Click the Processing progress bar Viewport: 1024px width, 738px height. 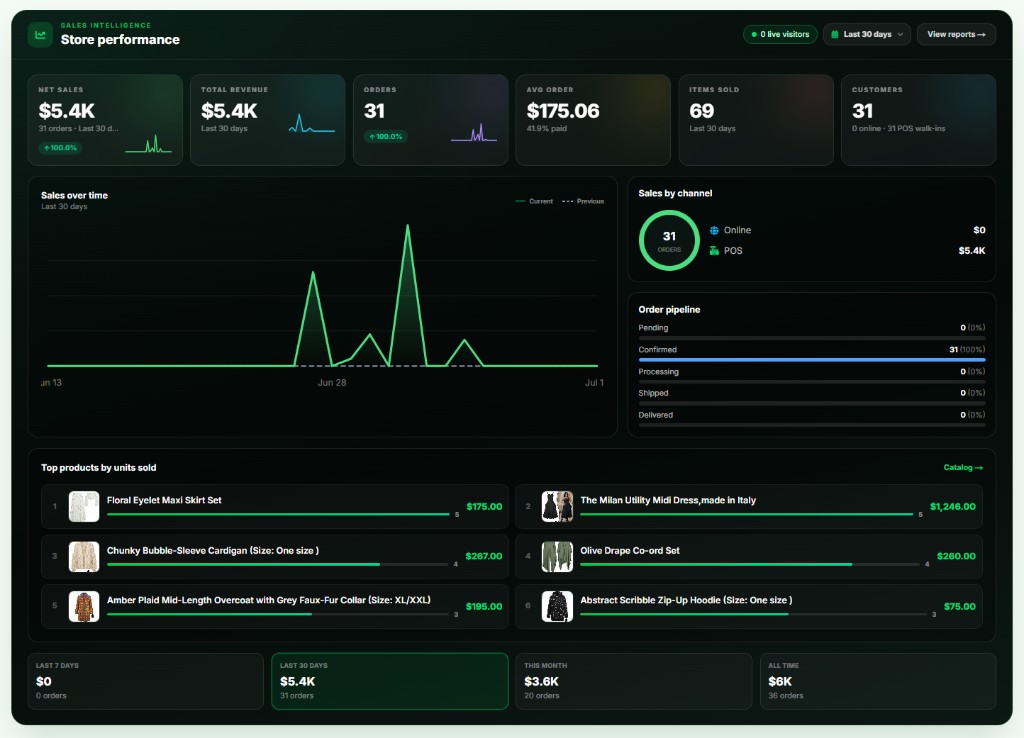[x=812, y=381]
